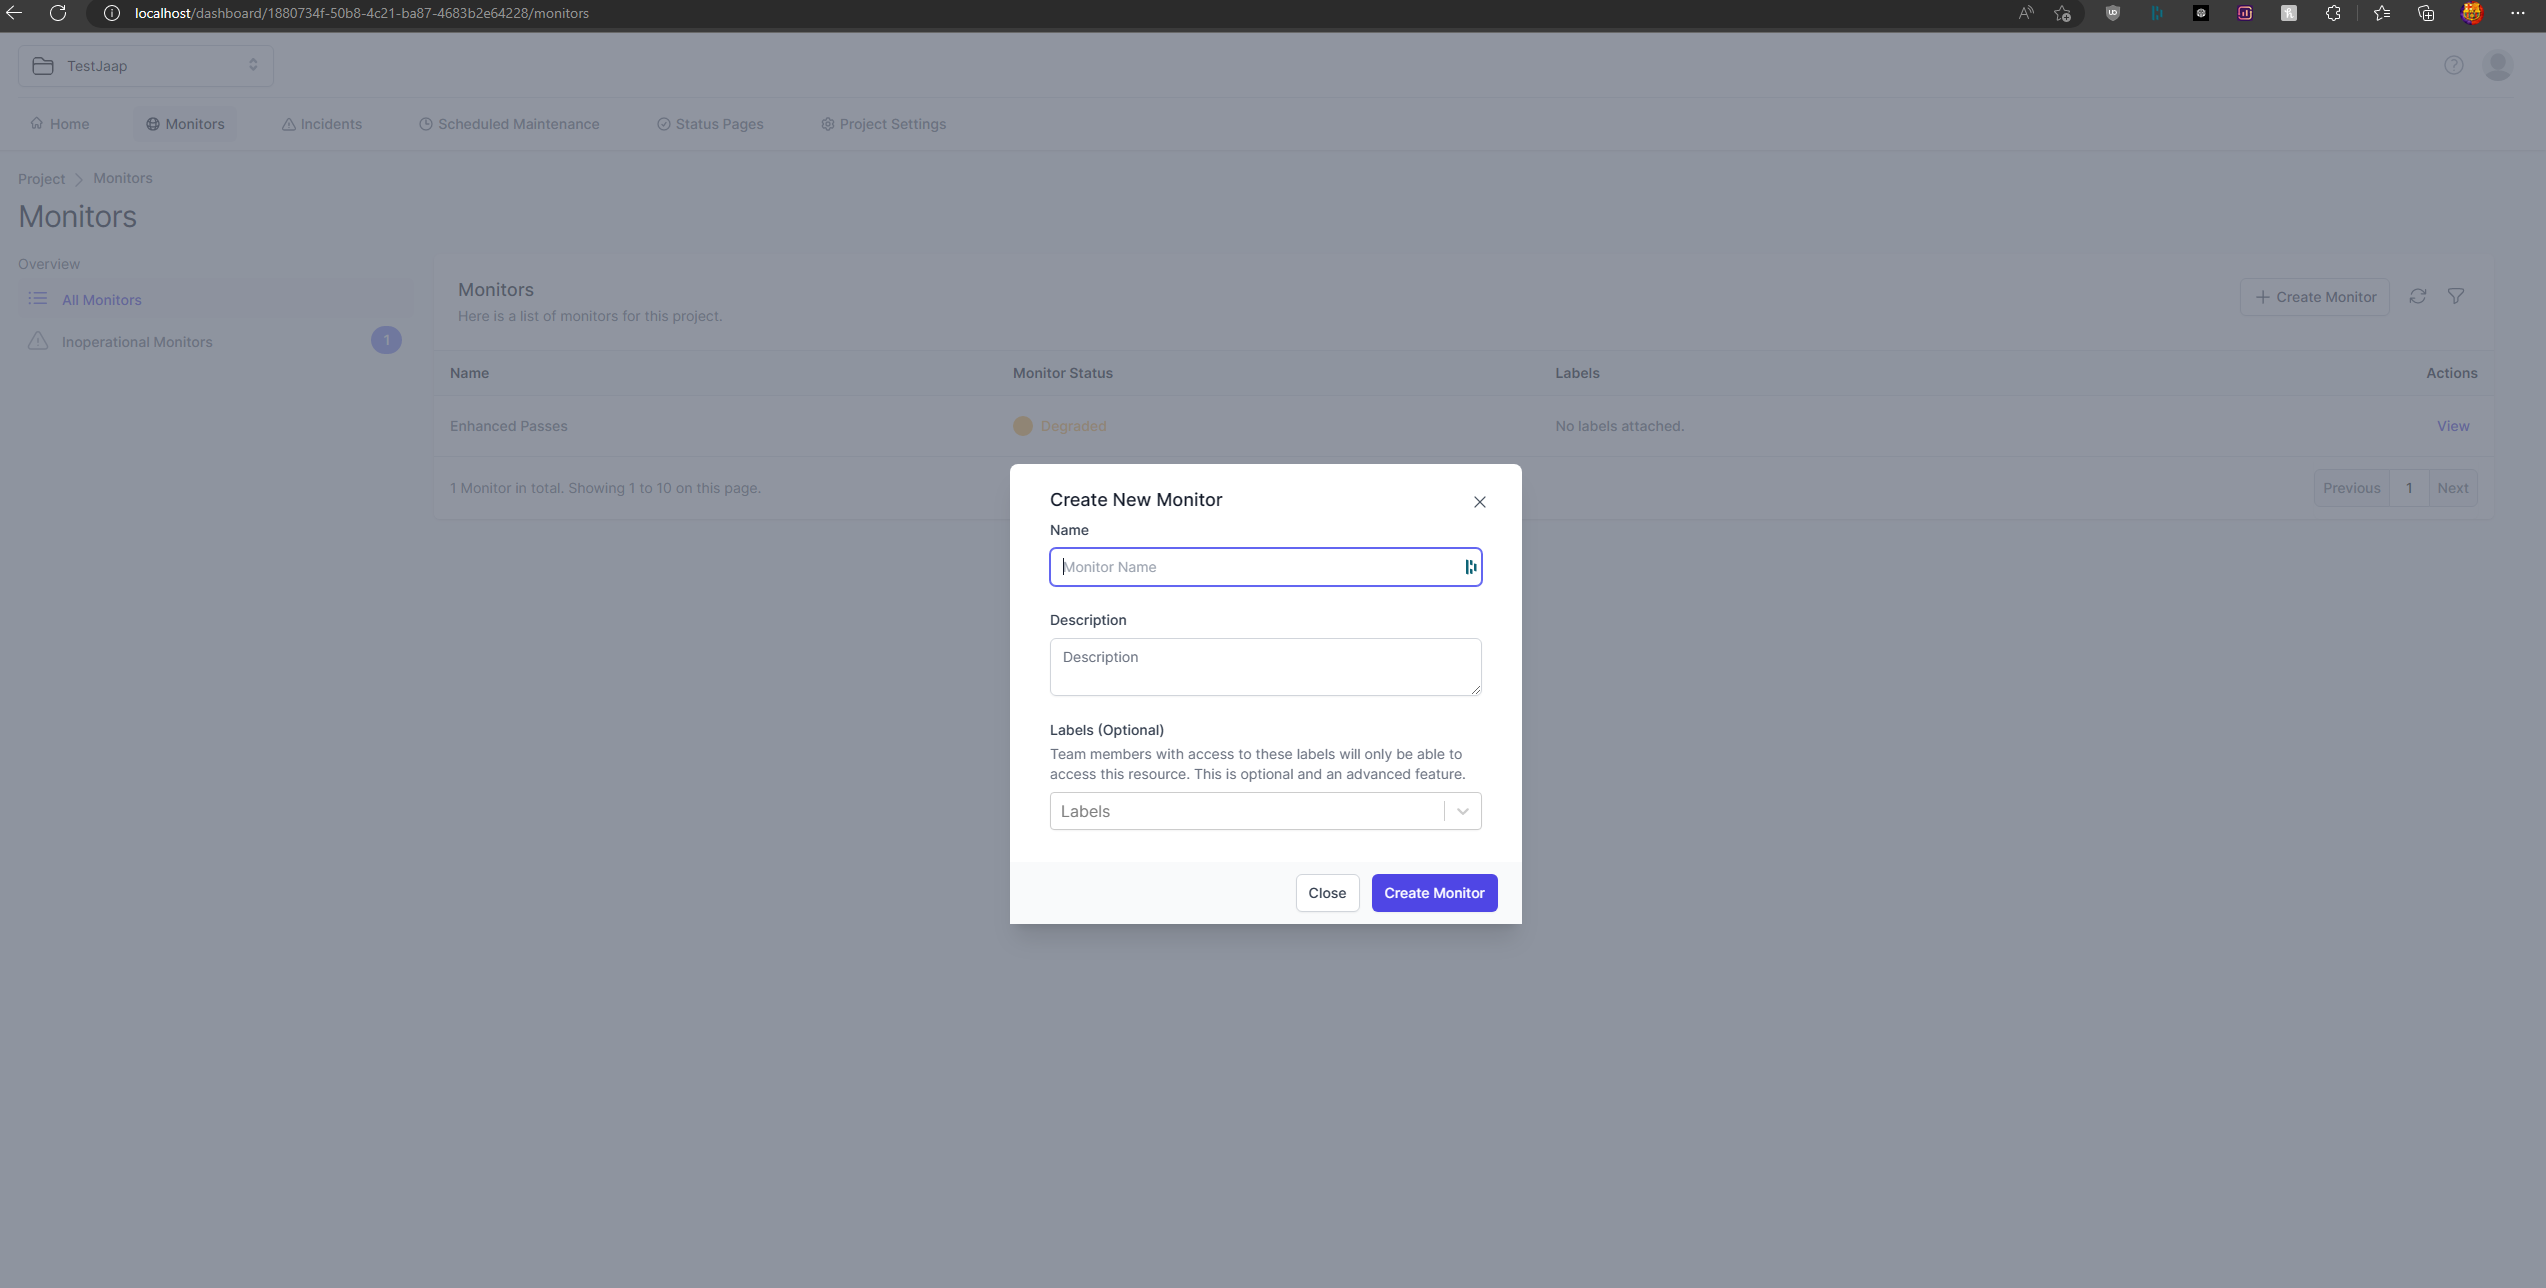Click browser back arrow

pos(14,13)
